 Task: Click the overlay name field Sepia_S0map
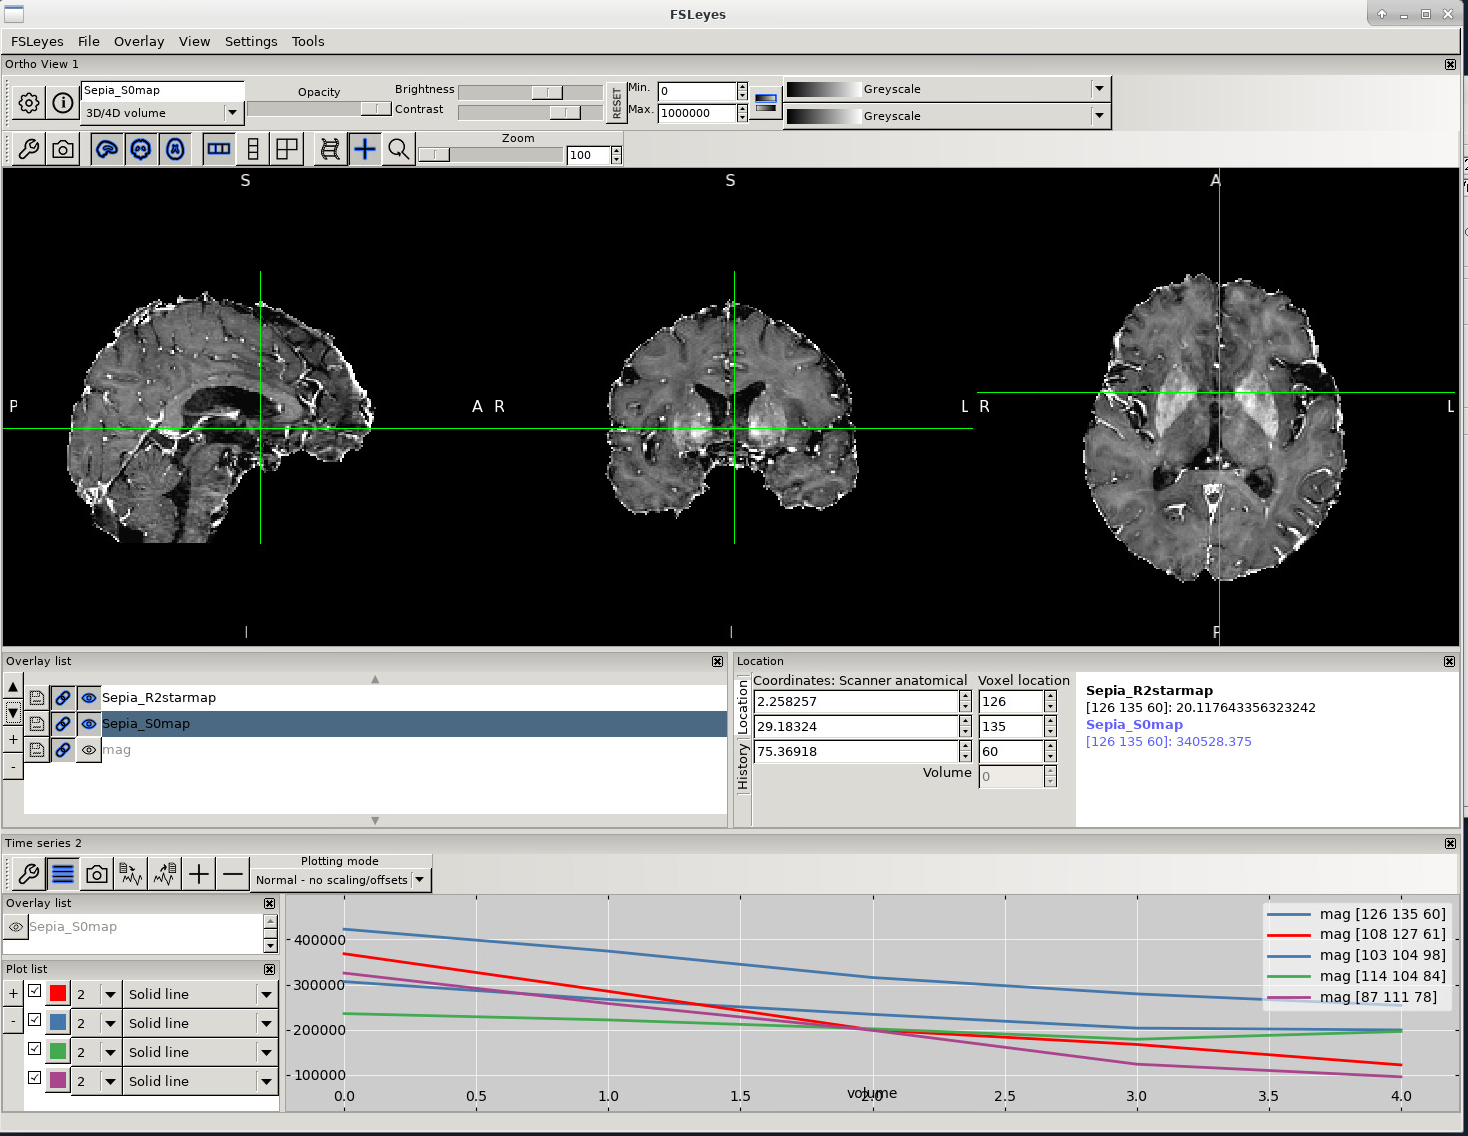point(162,90)
